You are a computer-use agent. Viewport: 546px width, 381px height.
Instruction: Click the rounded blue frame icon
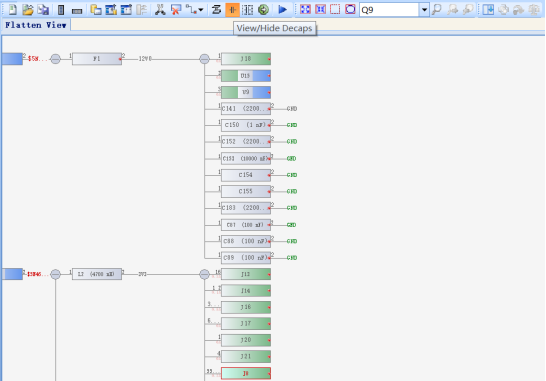(x=350, y=9)
